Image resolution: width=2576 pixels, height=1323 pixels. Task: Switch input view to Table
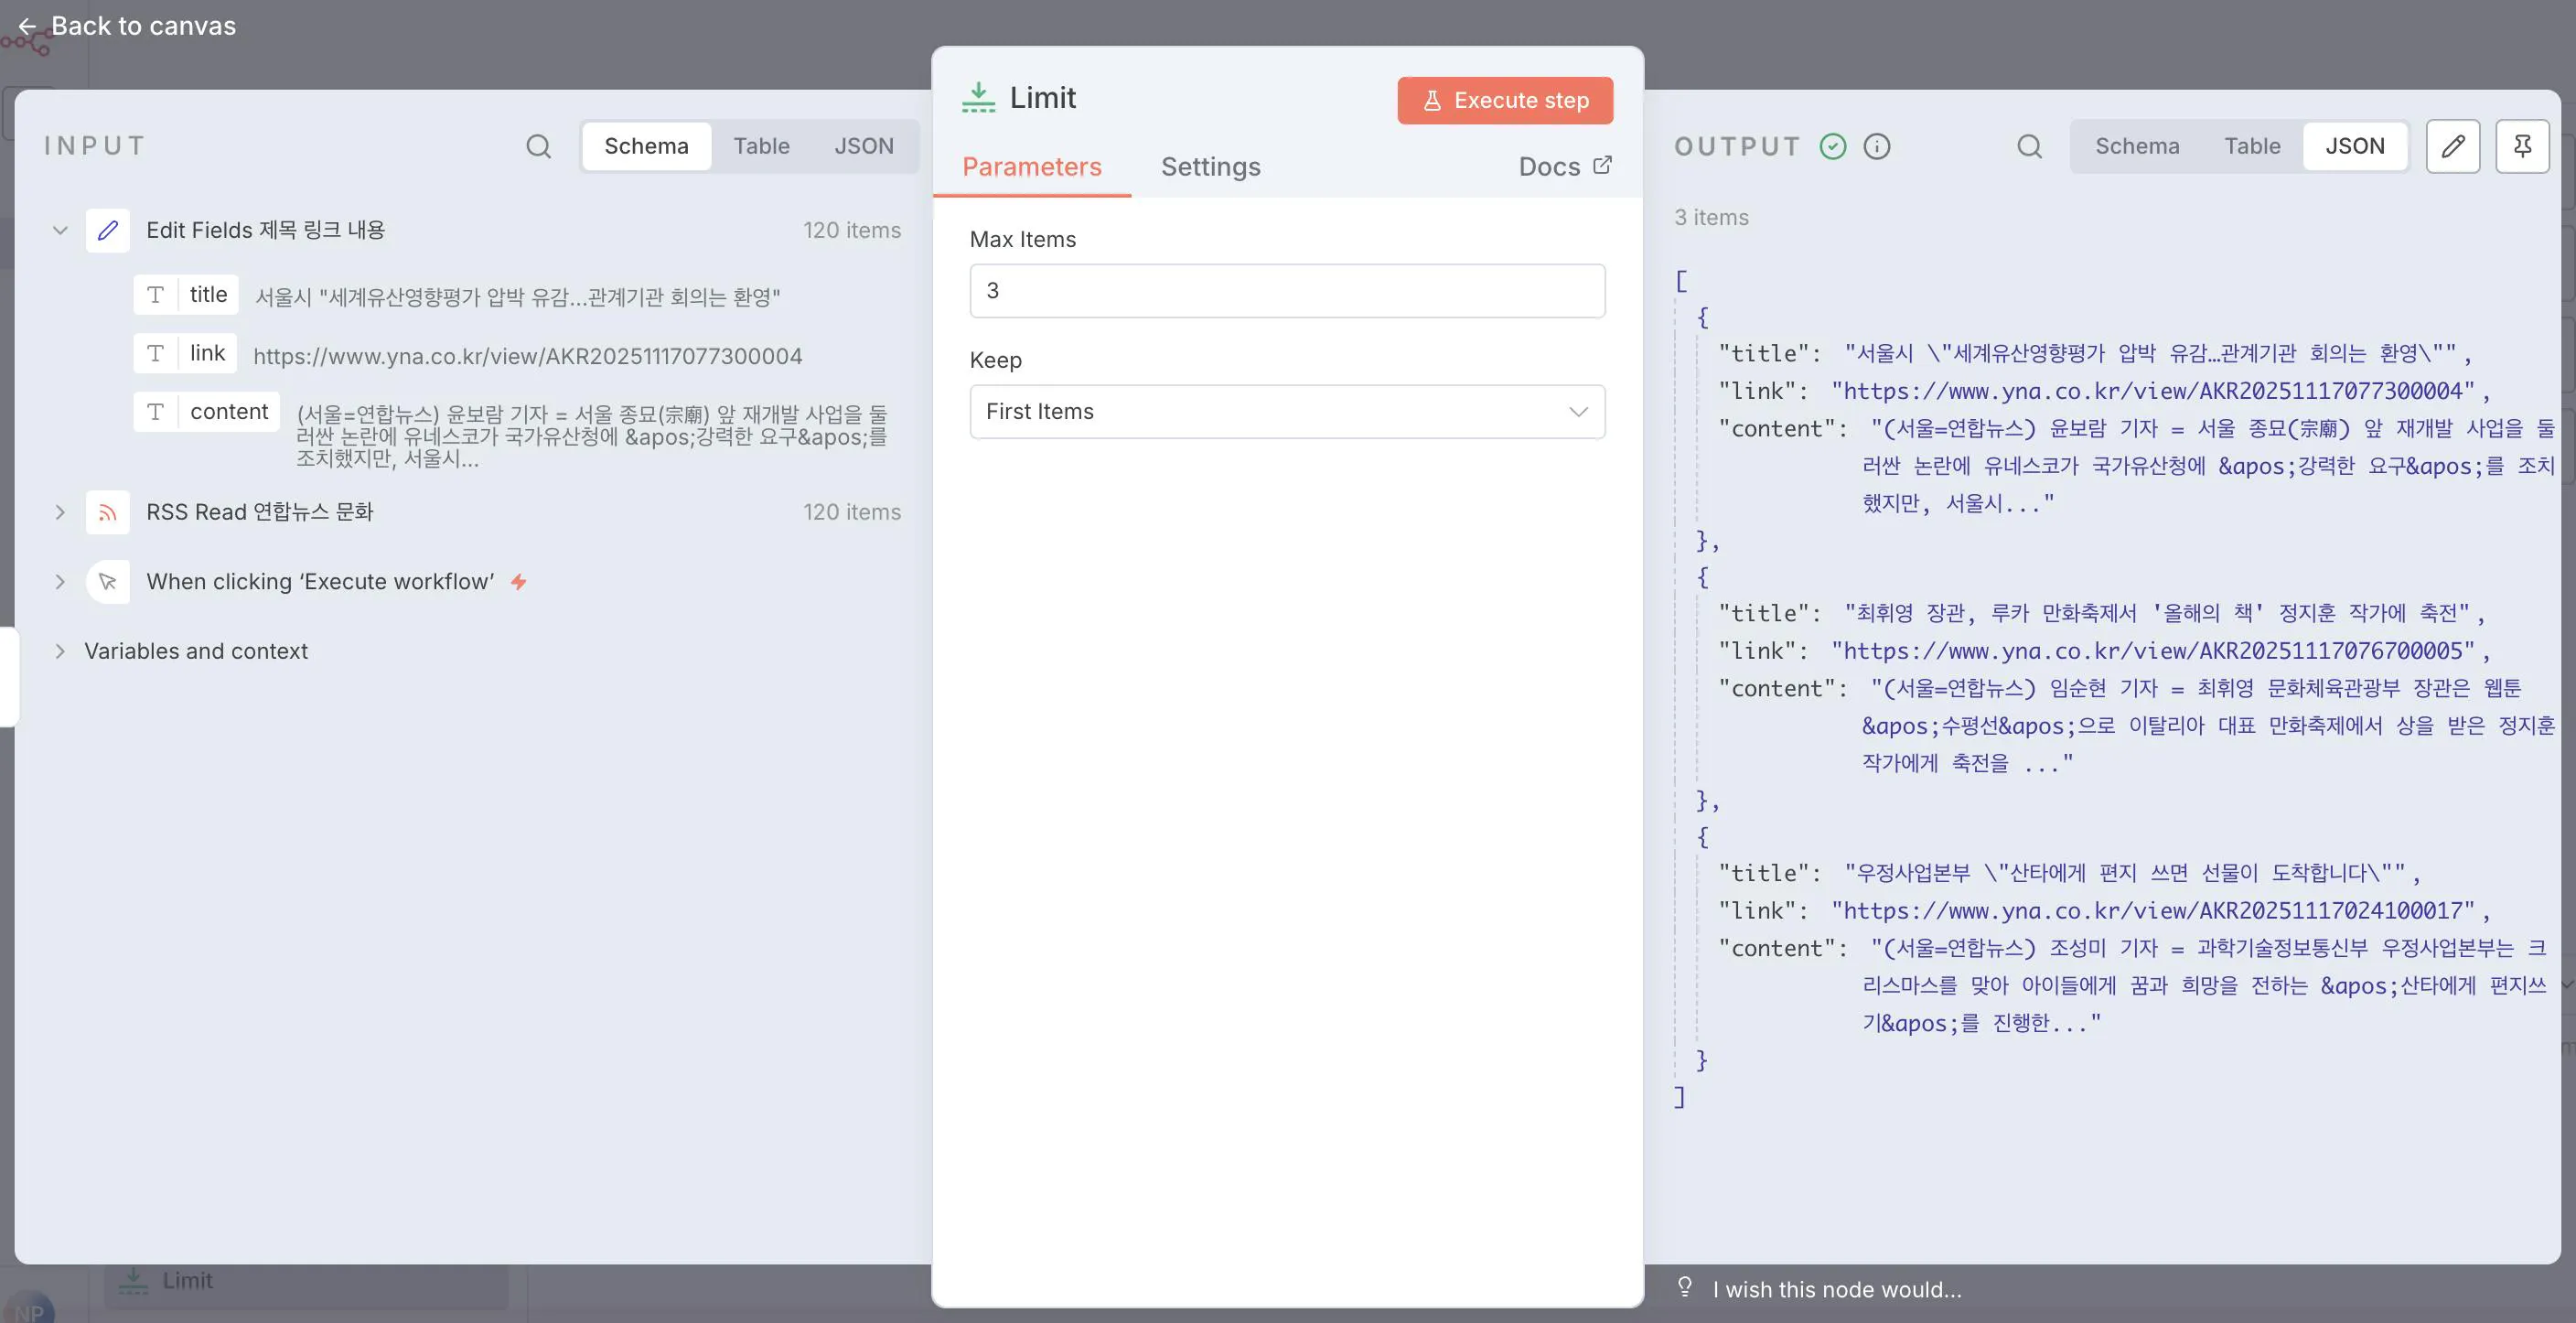tap(761, 146)
